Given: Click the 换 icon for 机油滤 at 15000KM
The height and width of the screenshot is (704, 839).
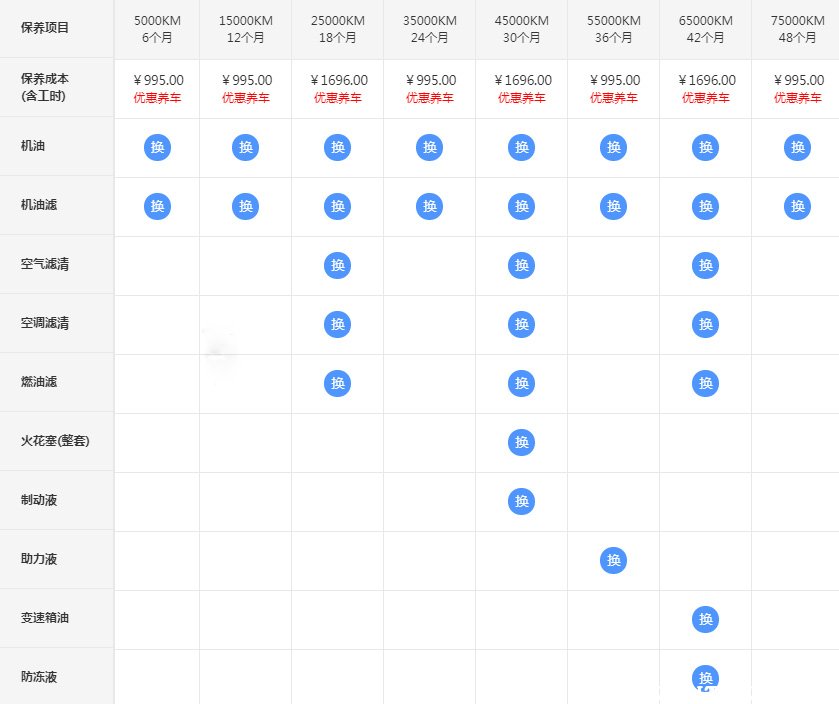Looking at the screenshot, I should click(245, 206).
